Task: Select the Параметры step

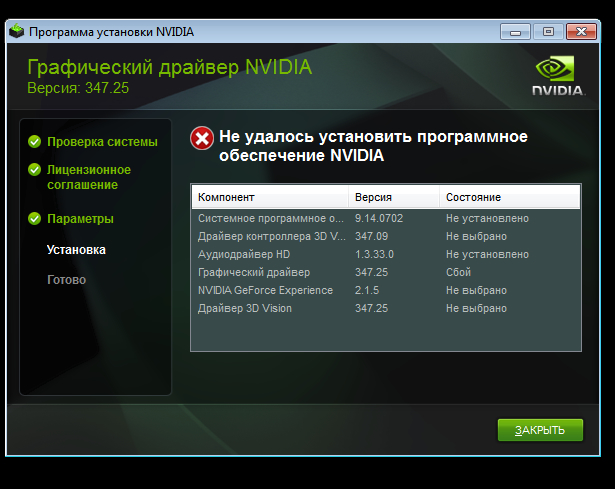Action: pyautogui.click(x=80, y=219)
